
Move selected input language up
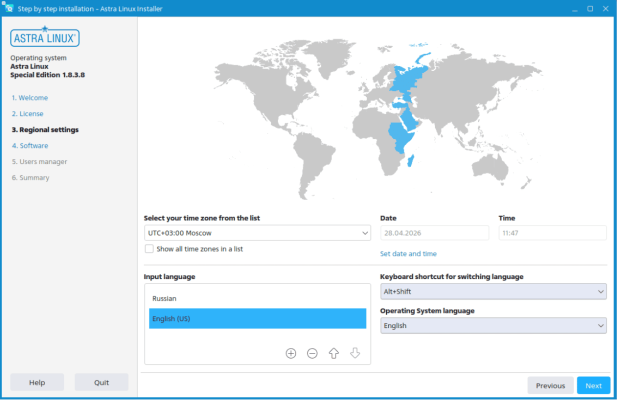point(334,353)
